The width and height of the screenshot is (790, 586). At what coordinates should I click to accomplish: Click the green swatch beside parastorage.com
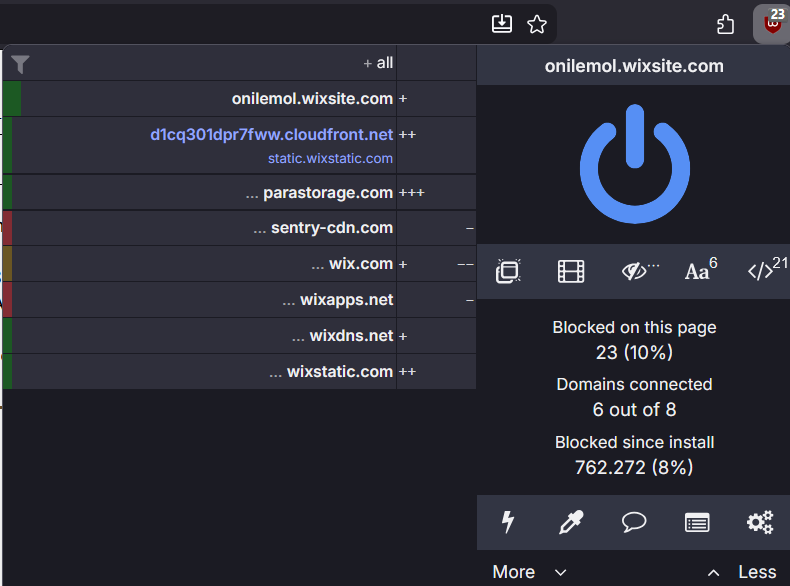point(7,192)
